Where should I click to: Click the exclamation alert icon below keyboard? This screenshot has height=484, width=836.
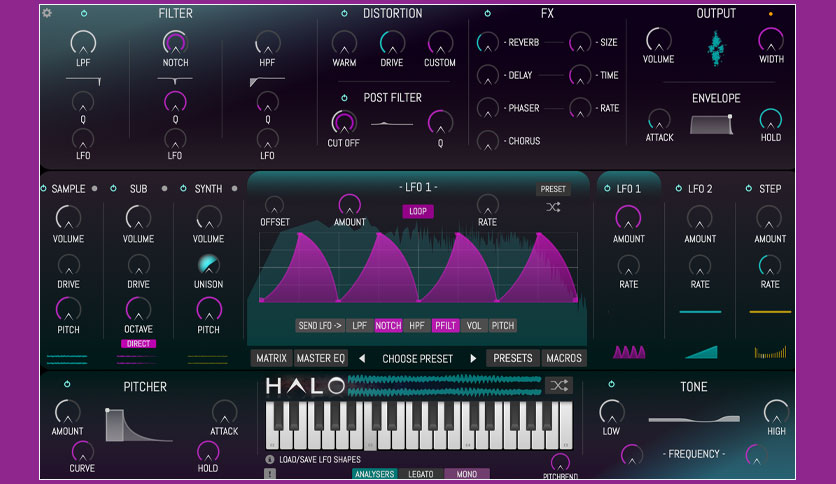[270, 473]
